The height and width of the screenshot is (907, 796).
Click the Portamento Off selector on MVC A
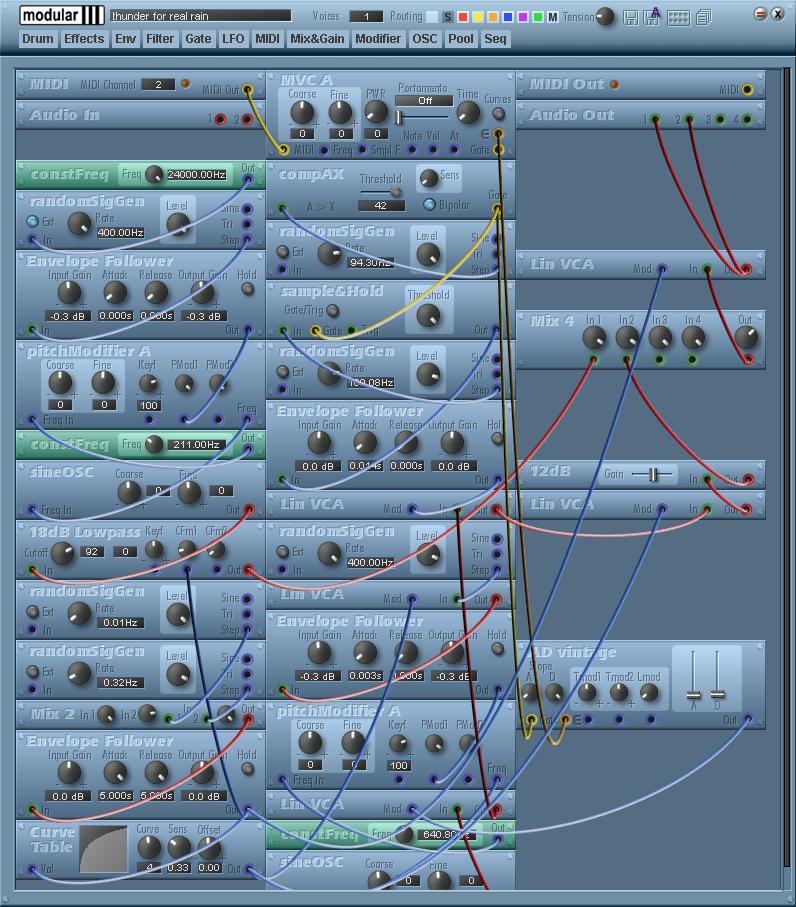point(424,101)
